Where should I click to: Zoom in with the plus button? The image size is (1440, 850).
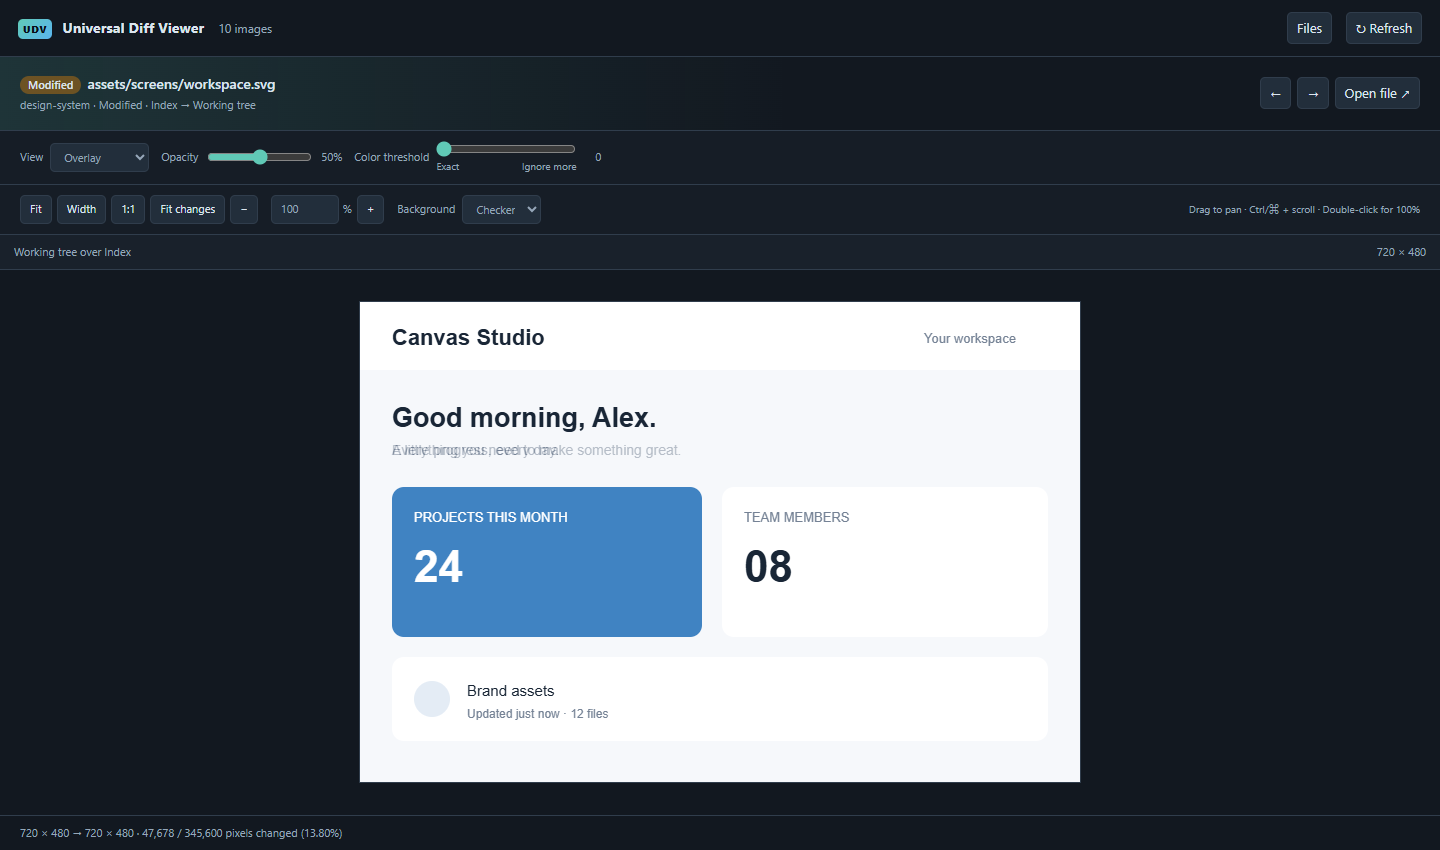[x=370, y=209]
